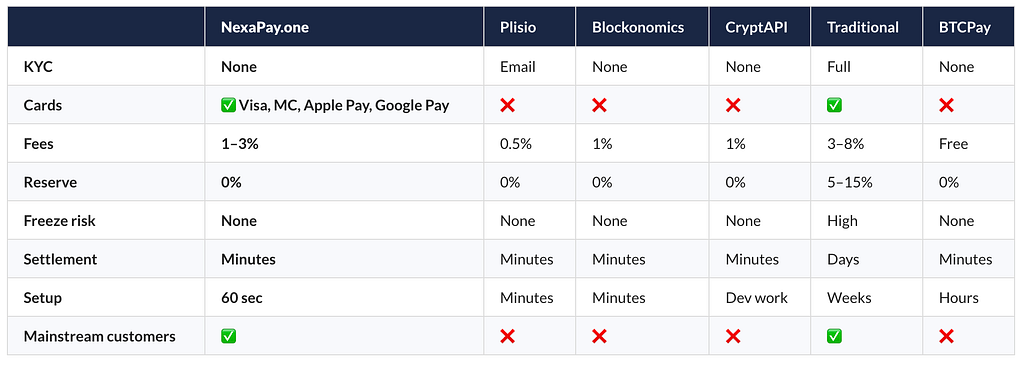Click the red X for BTCPay Cards
Viewport: 1024px width, 365px height.
pos(946,105)
